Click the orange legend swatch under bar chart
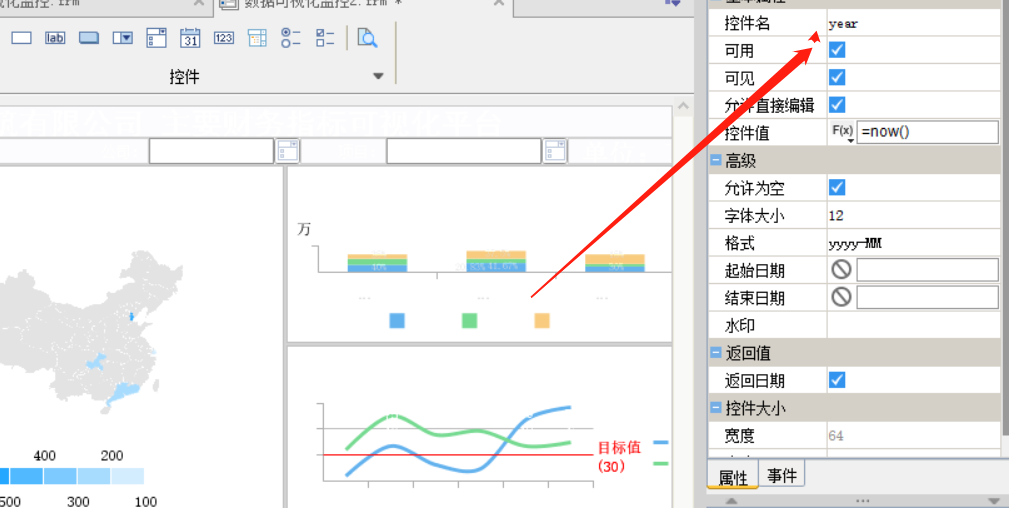Viewport: 1009px width, 508px height. pos(542,321)
